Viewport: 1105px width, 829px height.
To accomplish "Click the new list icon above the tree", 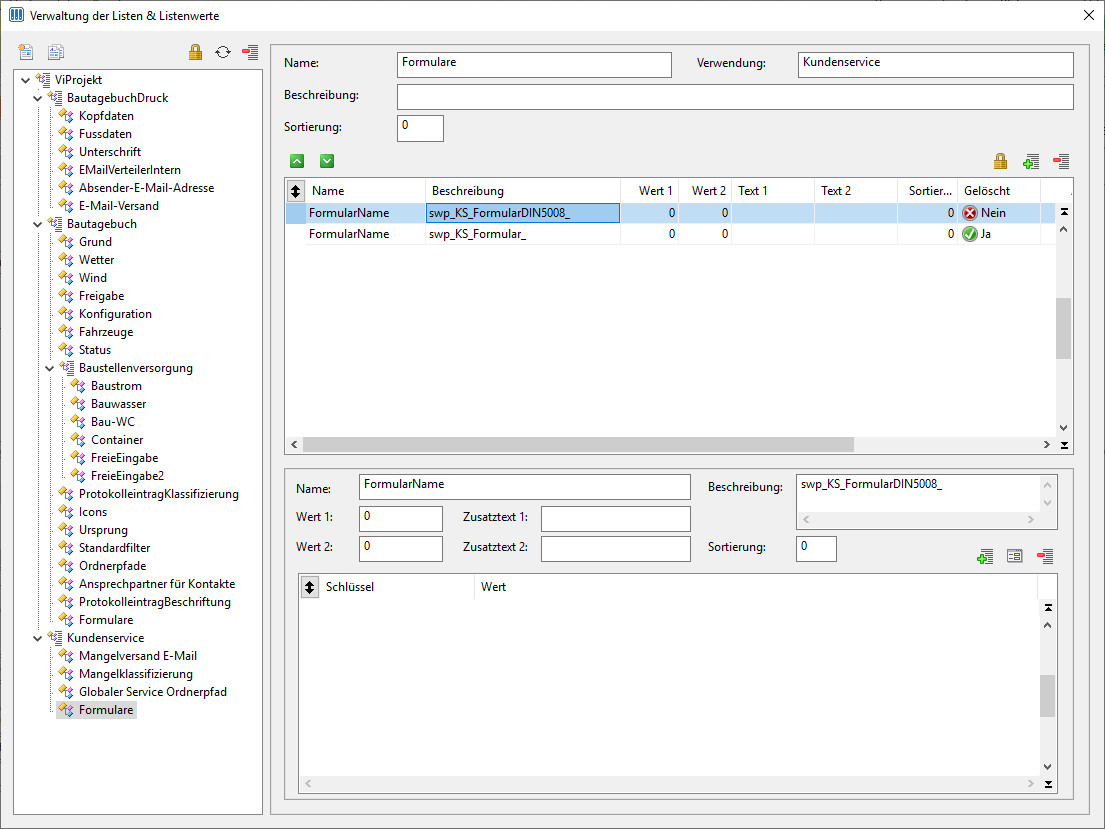I will coord(26,51).
